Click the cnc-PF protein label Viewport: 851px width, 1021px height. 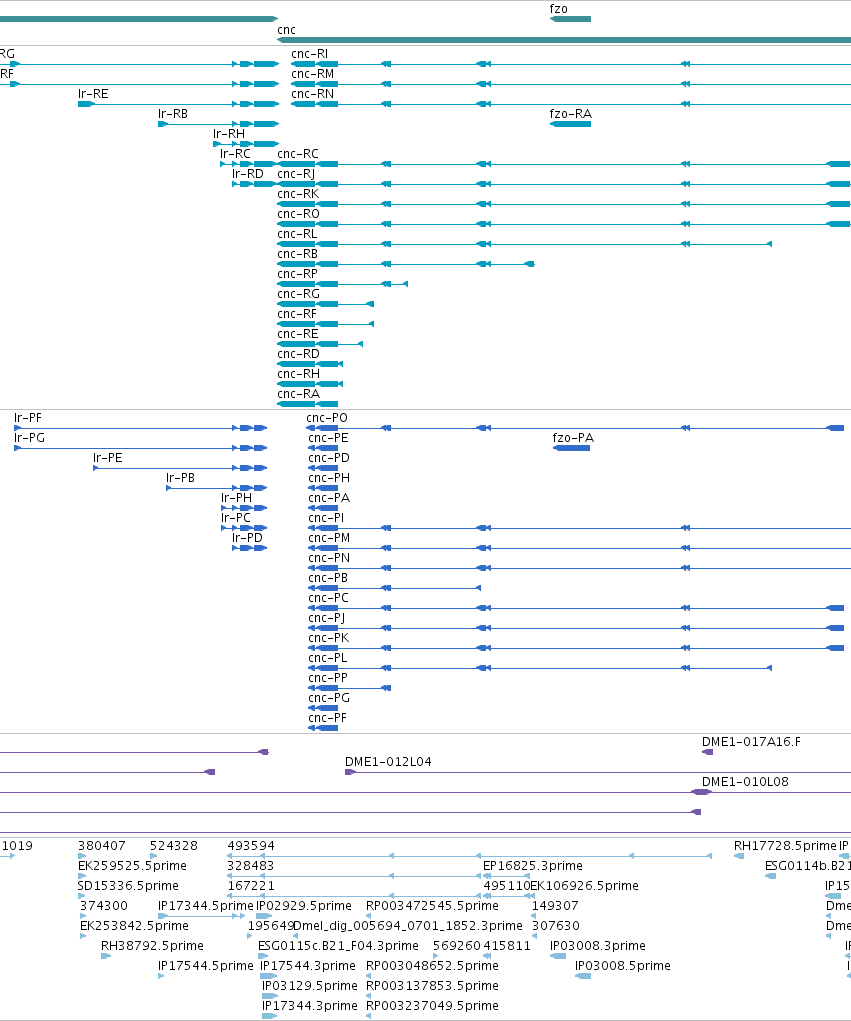pyautogui.click(x=328, y=718)
